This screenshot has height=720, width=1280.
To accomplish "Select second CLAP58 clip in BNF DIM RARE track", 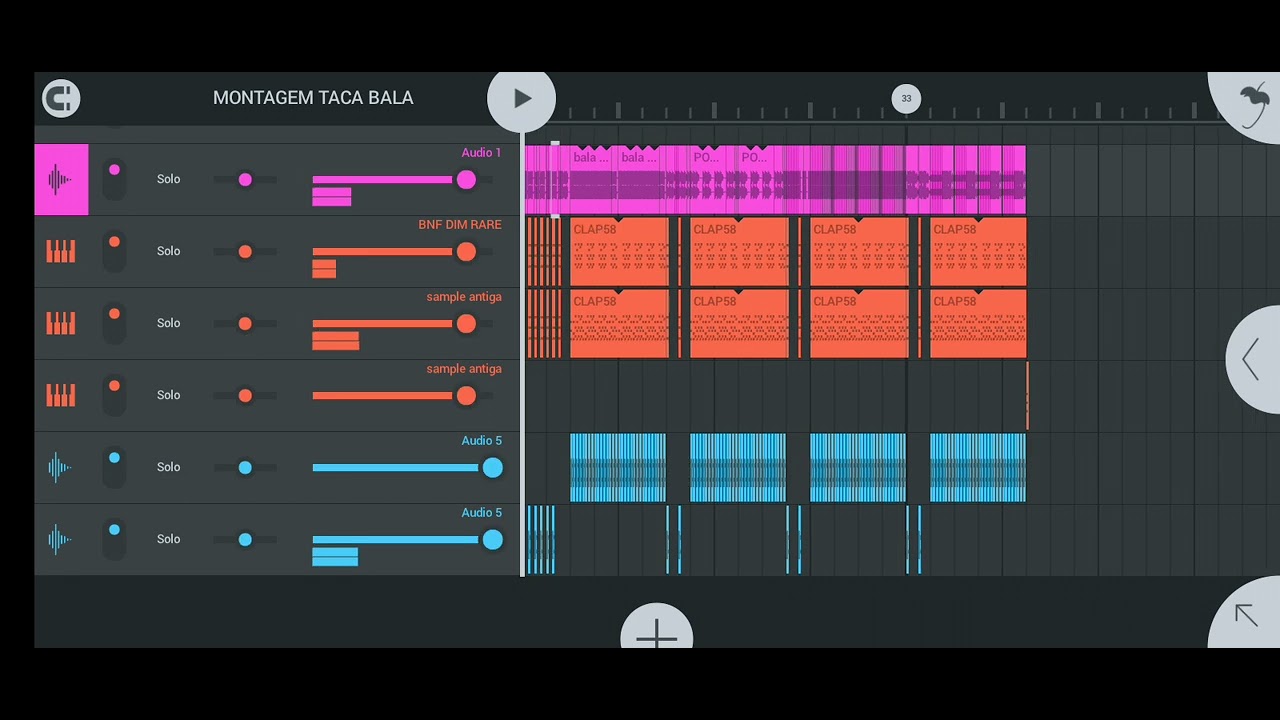I will pyautogui.click(x=739, y=252).
